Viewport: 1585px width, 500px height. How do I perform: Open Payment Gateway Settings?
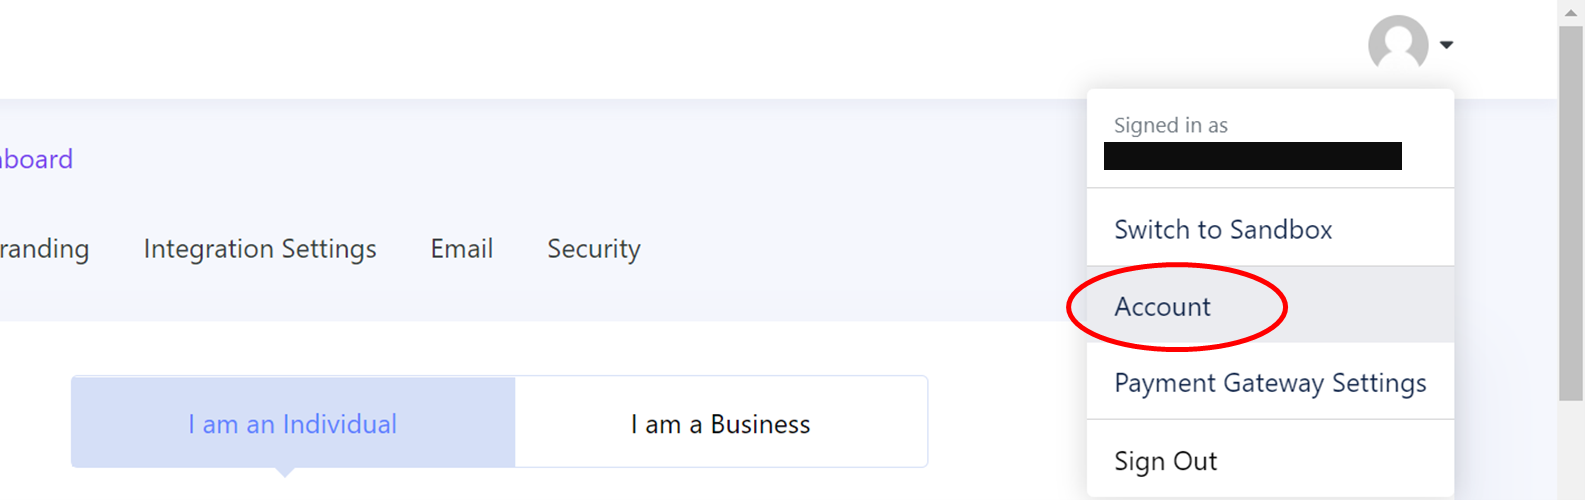(x=1270, y=382)
